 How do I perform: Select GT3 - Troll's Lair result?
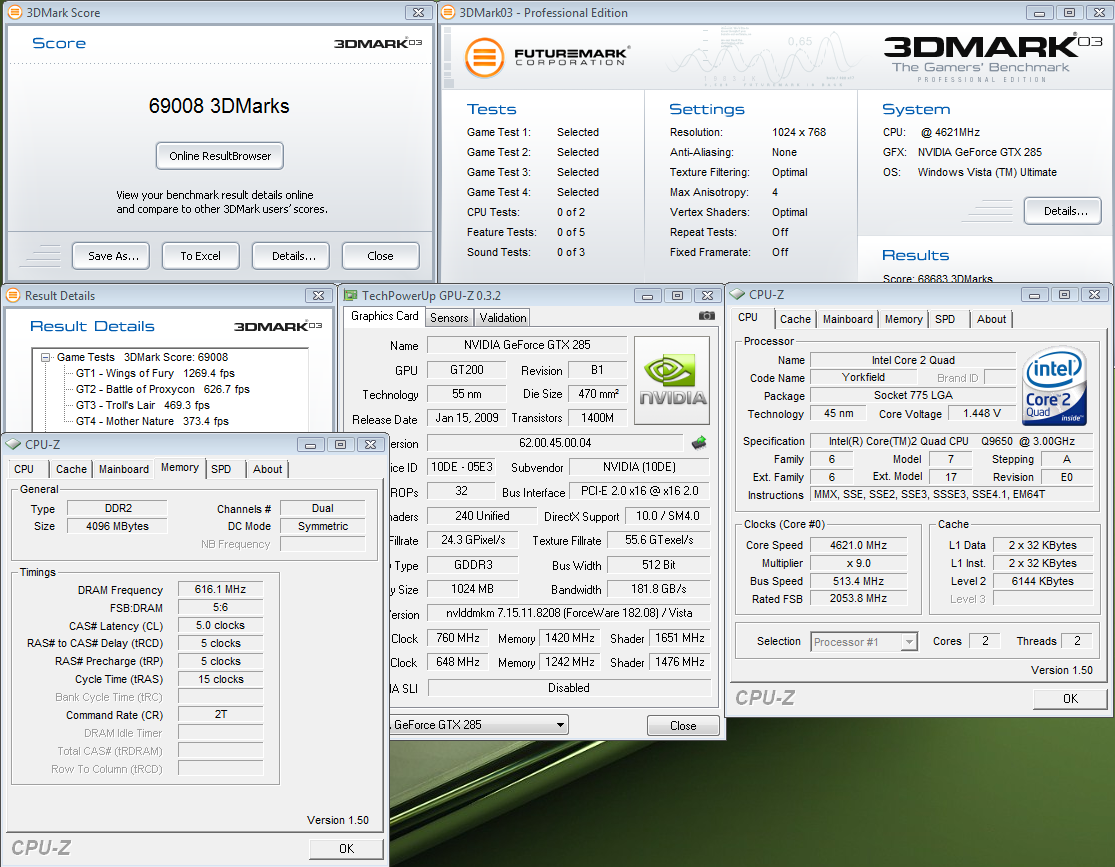pos(143,405)
